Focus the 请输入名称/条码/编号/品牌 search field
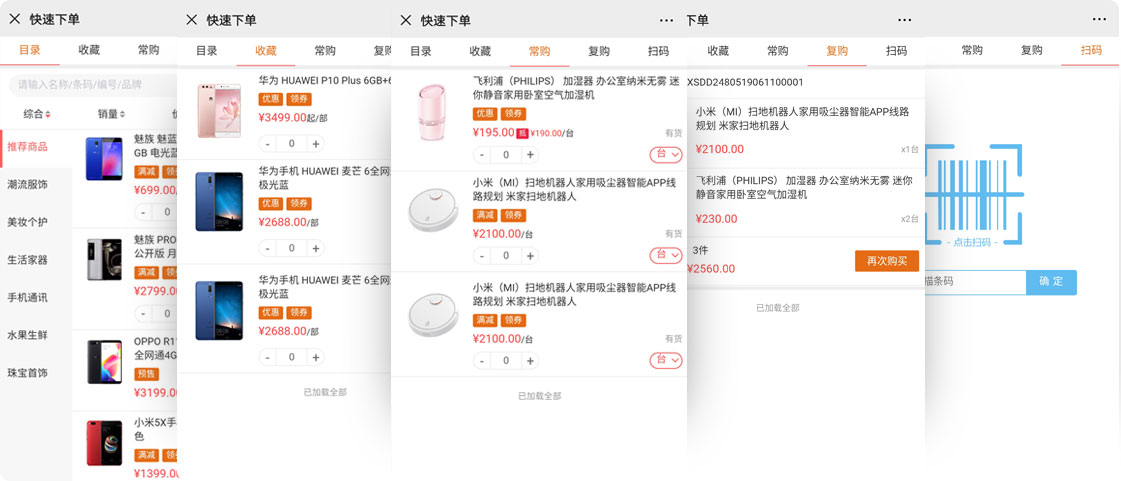The image size is (1121, 481). [90, 85]
